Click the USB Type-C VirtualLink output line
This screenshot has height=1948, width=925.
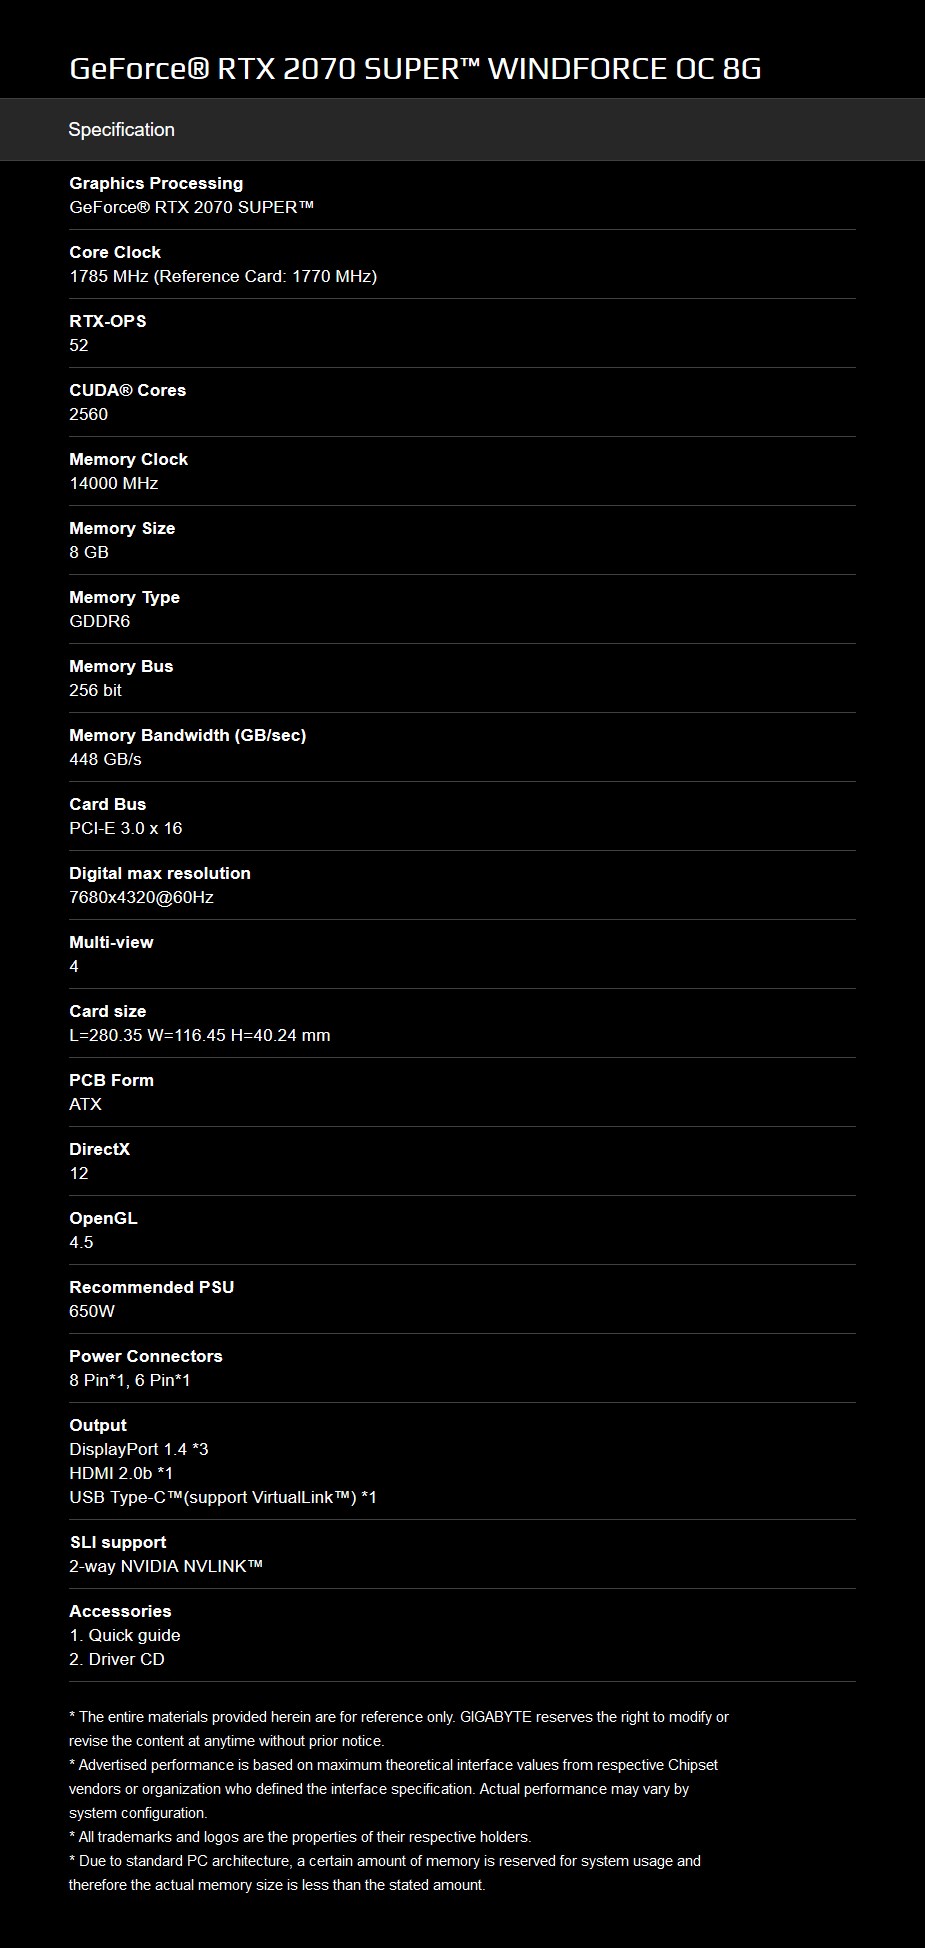click(x=222, y=1497)
